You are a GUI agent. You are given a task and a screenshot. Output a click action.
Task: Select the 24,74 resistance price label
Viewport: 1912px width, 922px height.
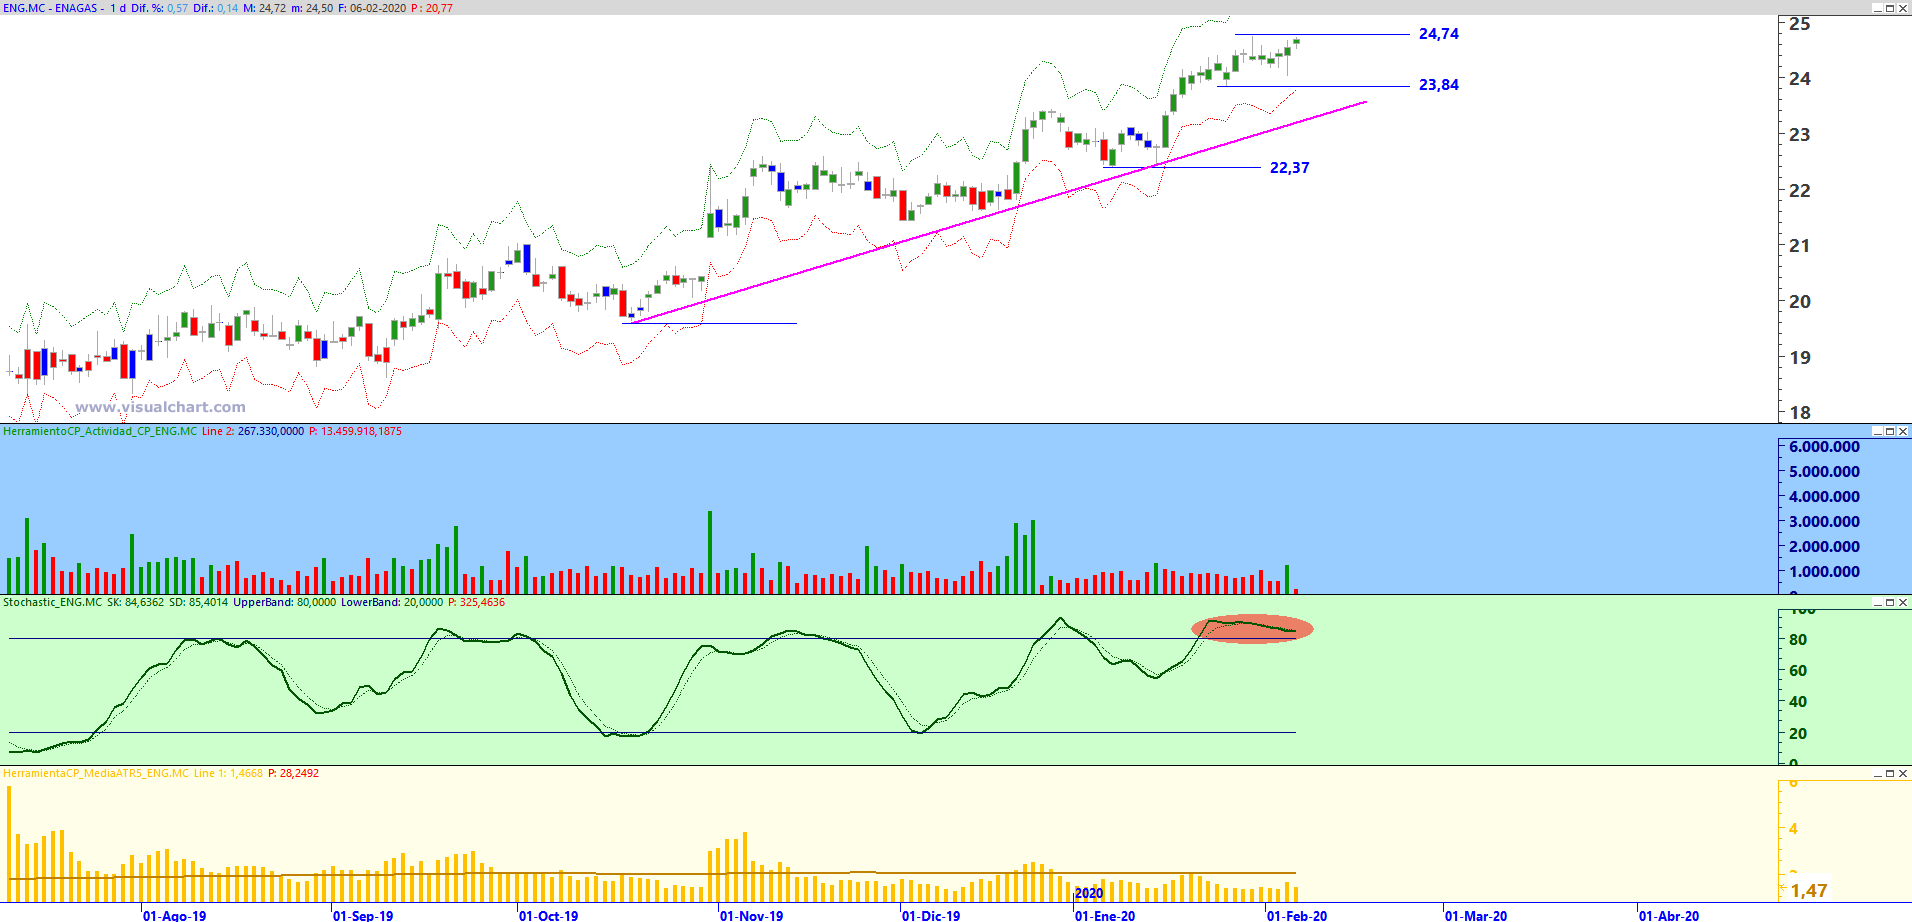pyautogui.click(x=1438, y=34)
